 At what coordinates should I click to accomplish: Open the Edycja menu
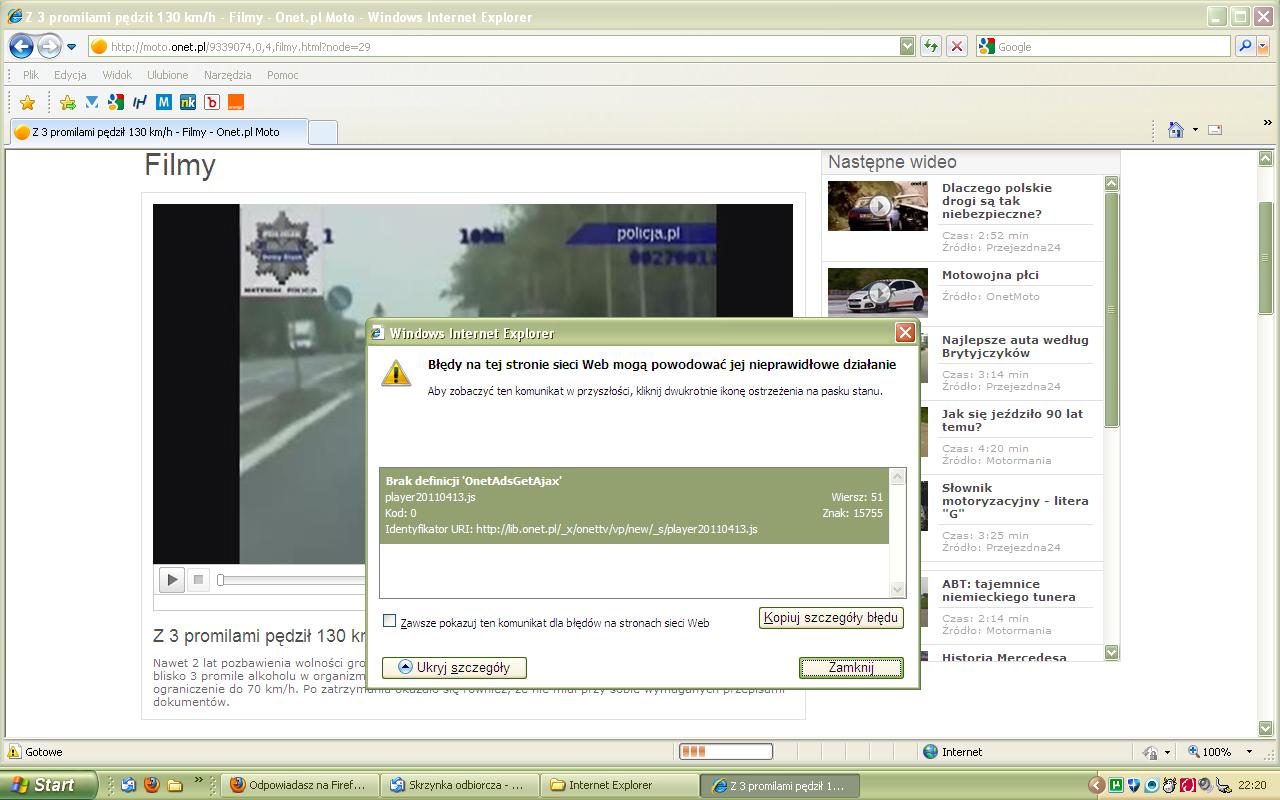(x=70, y=75)
